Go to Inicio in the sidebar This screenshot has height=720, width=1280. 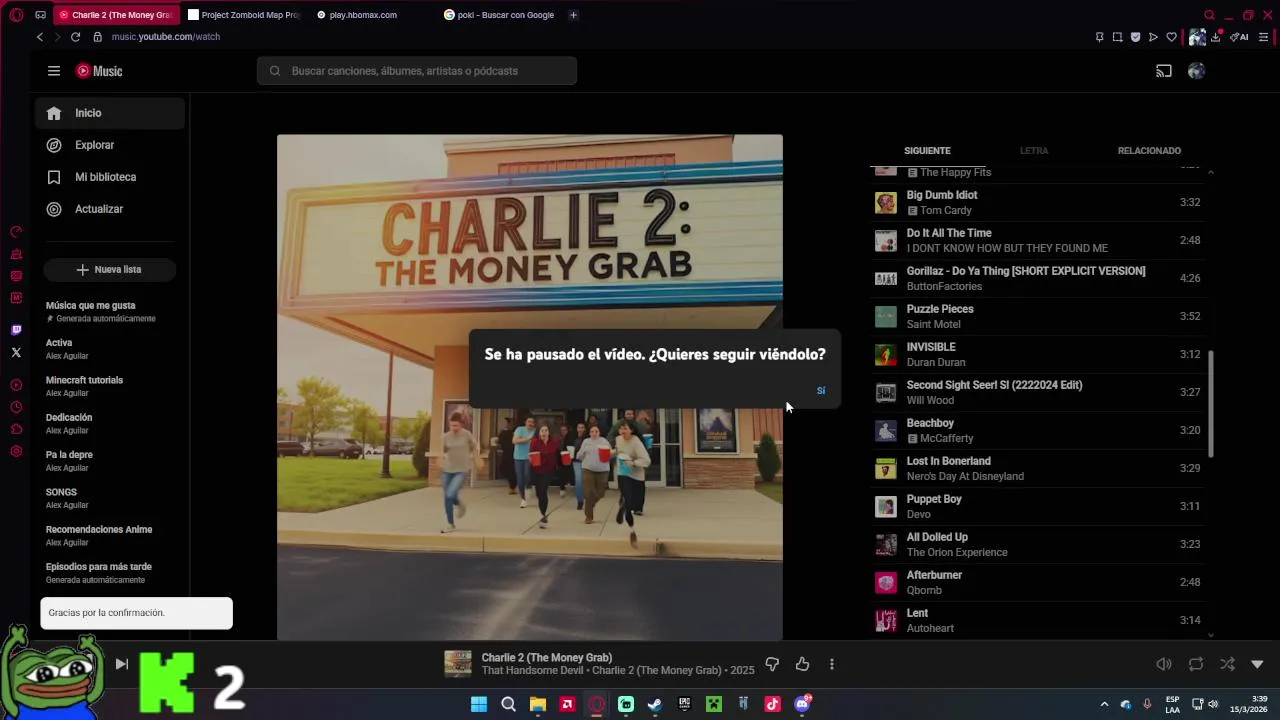pos(110,113)
